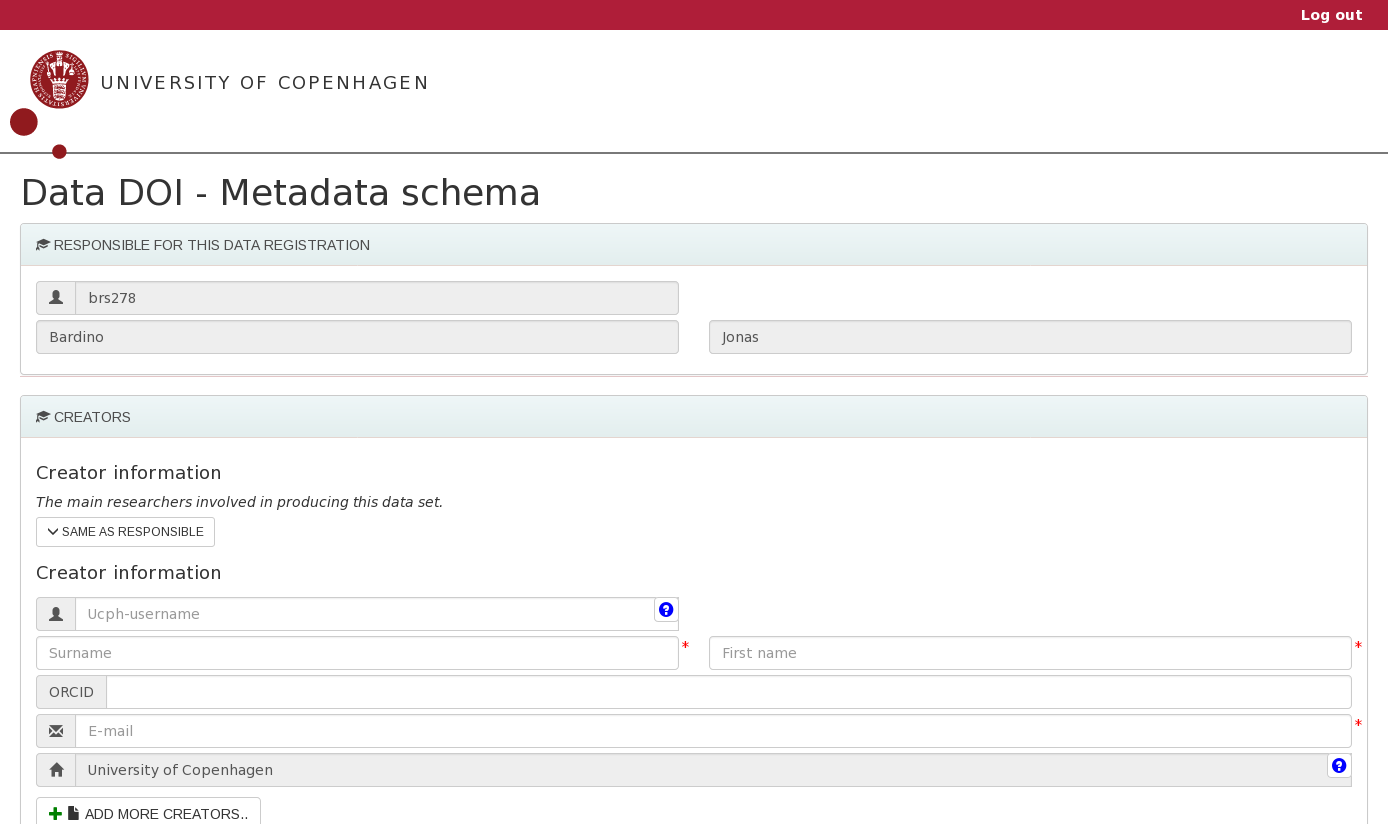Click the First name input field
Screen dimensions: 1388x824
(x=1030, y=653)
